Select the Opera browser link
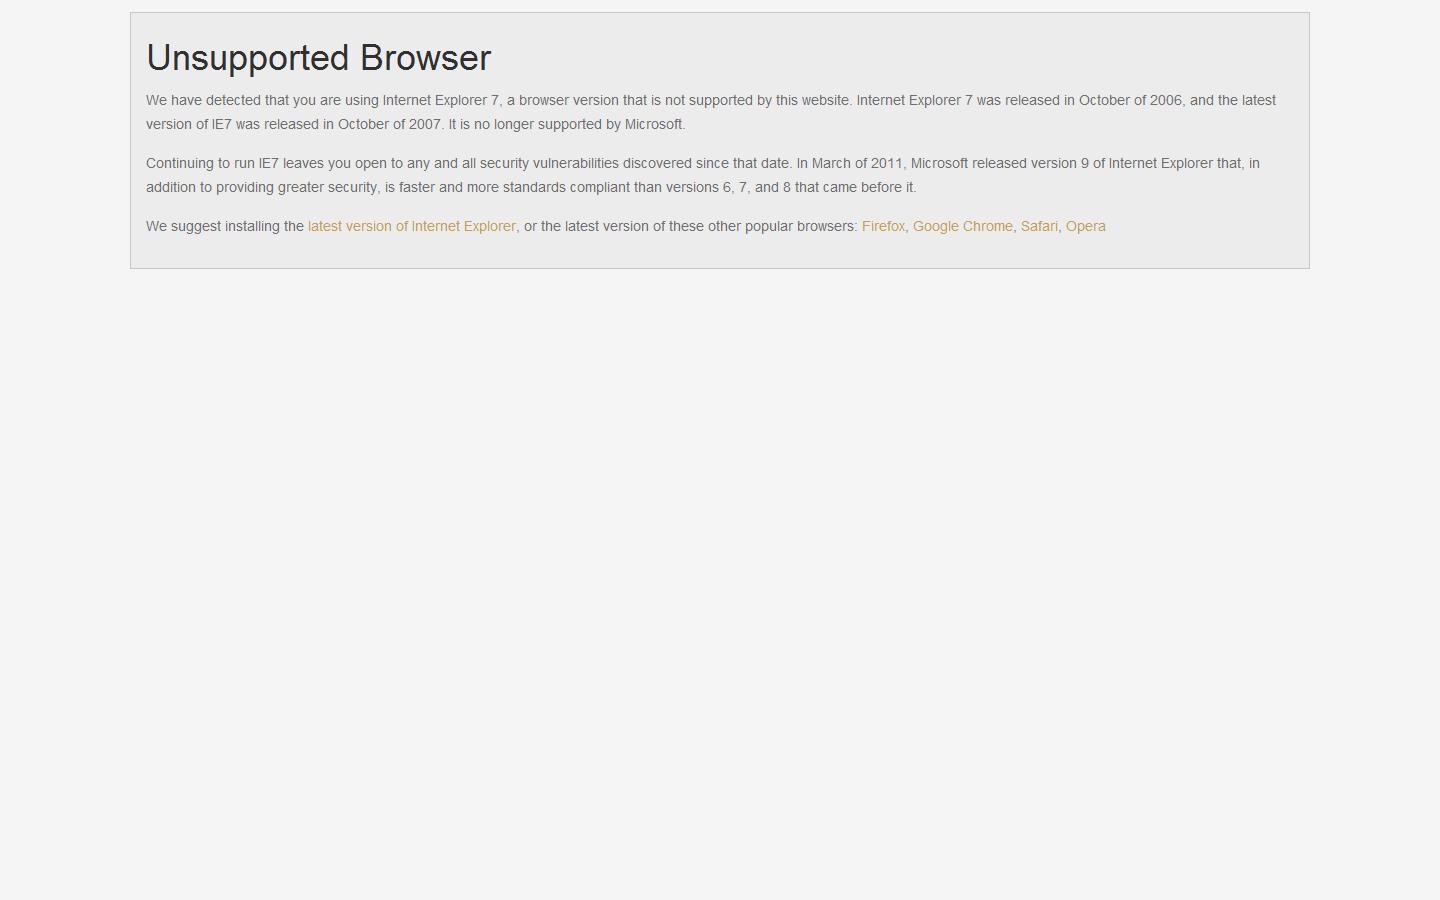Viewport: 1440px width, 900px height. pos(1085,226)
